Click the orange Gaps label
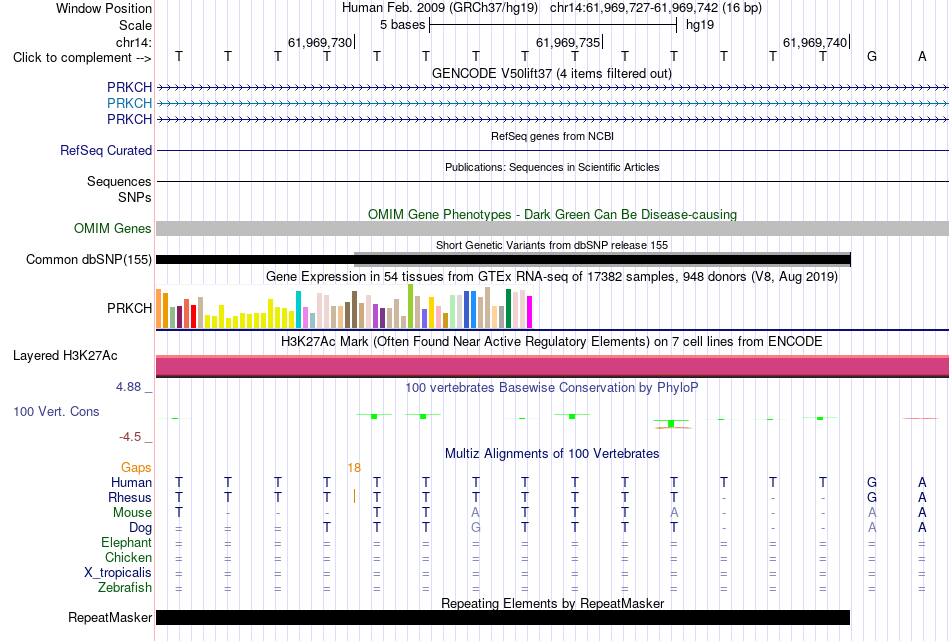Screen dimensions: 950x641 click(x=136, y=468)
